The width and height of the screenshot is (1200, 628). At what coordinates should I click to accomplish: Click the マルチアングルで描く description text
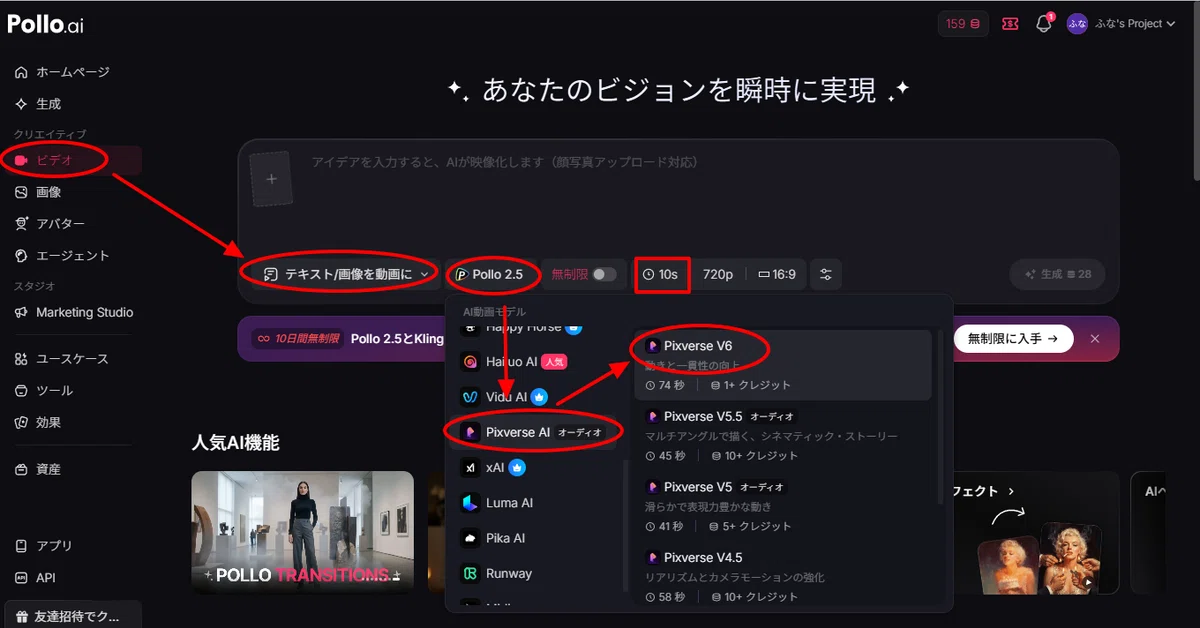coord(772,436)
